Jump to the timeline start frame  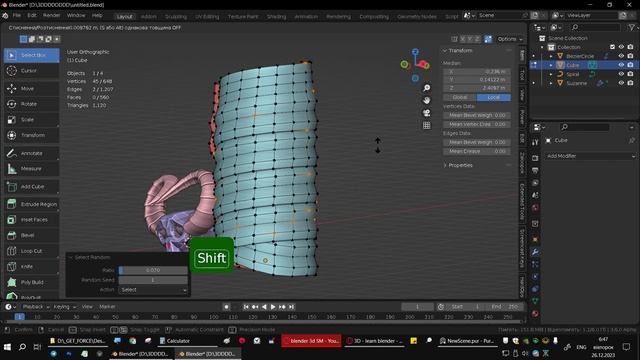246,307
